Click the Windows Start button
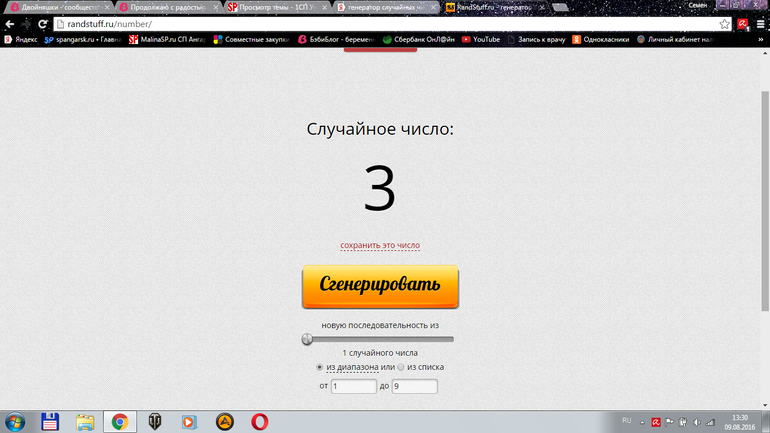This screenshot has height=433, width=770. pyautogui.click(x=17, y=422)
